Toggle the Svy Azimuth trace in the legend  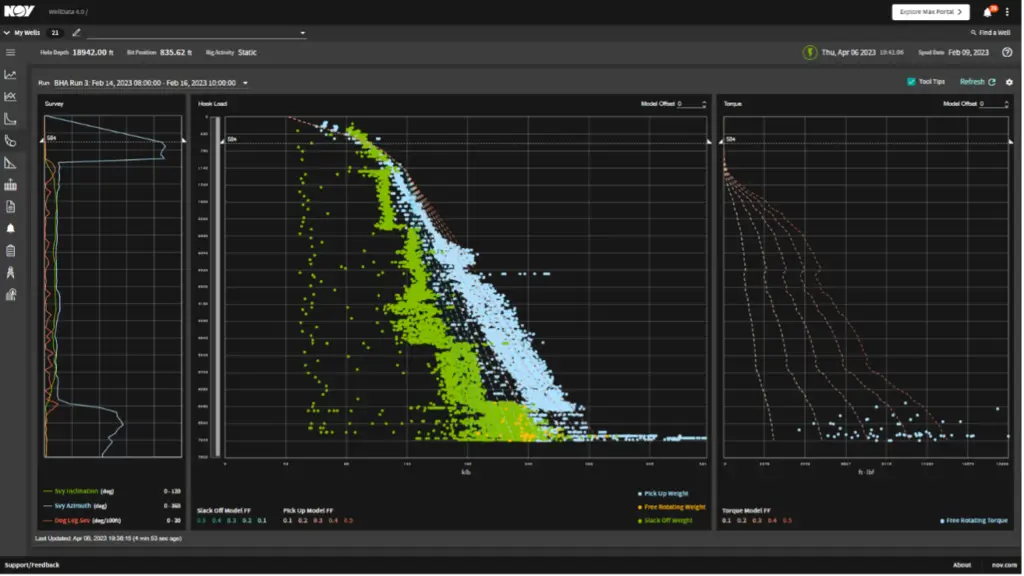pos(75,506)
